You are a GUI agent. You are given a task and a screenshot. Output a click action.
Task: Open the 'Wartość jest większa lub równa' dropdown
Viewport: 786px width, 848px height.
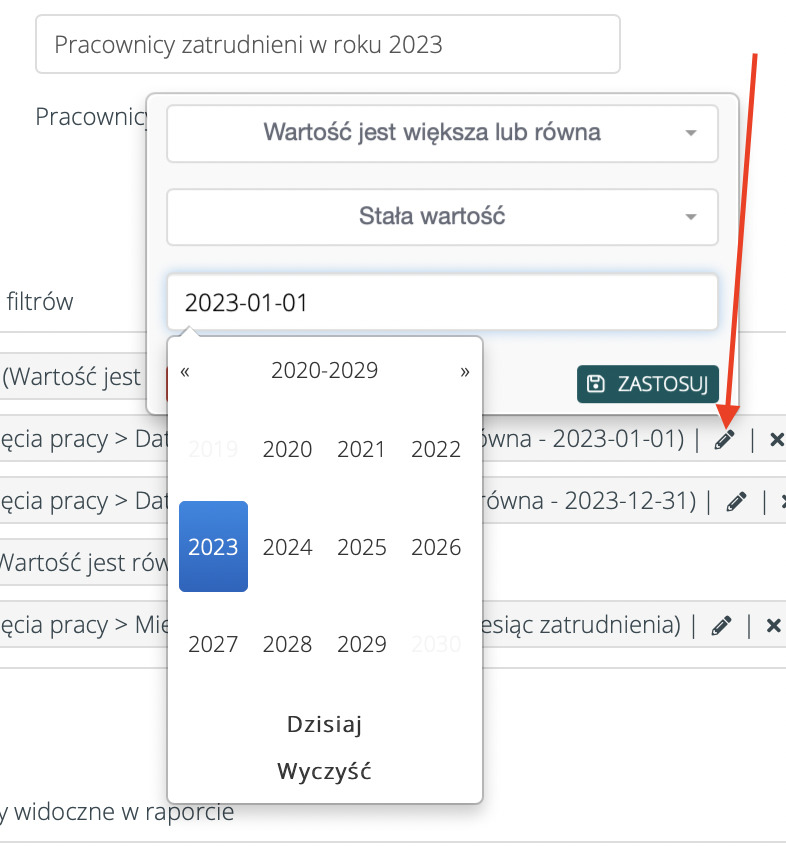click(442, 132)
